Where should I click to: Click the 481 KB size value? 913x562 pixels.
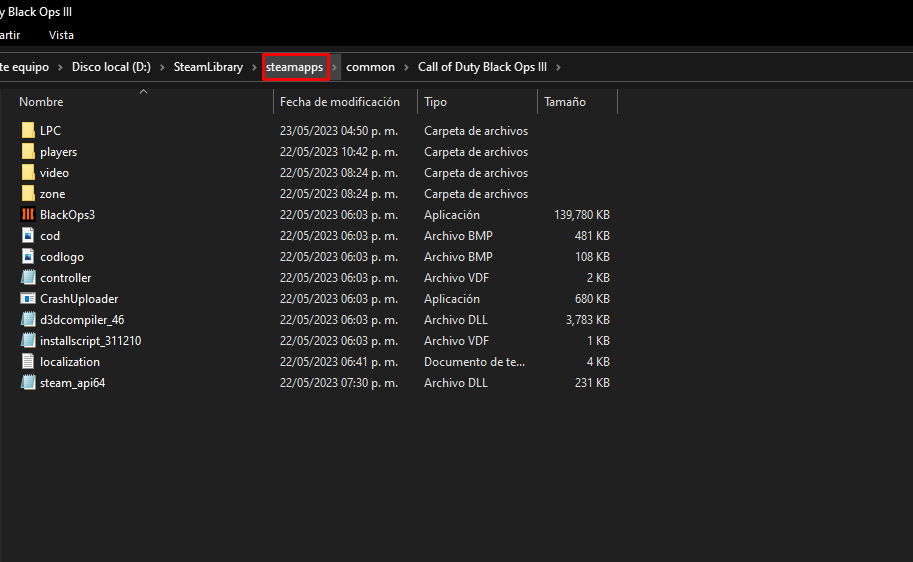pos(592,236)
